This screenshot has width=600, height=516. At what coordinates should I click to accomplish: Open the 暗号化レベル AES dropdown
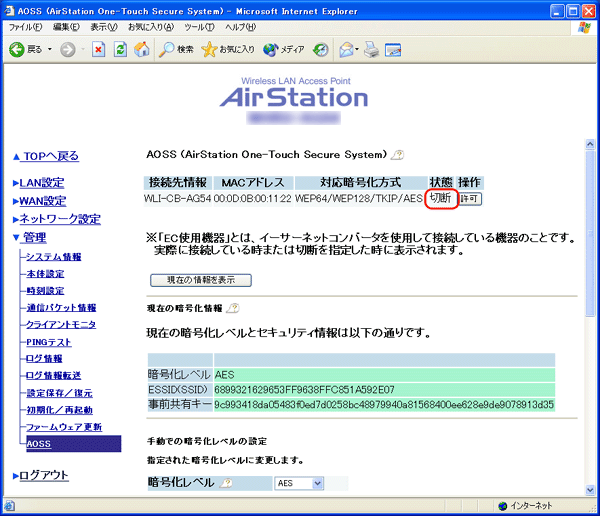(x=299, y=483)
